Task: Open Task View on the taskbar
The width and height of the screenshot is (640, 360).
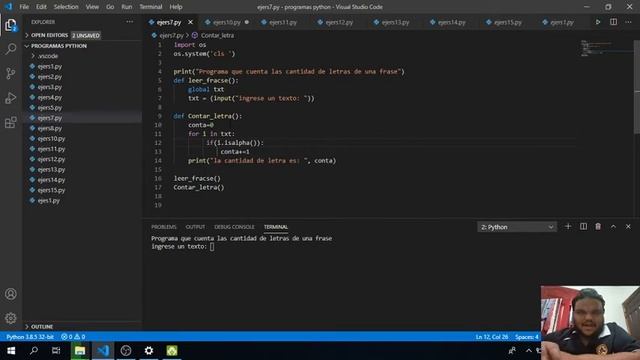Action: point(56,351)
